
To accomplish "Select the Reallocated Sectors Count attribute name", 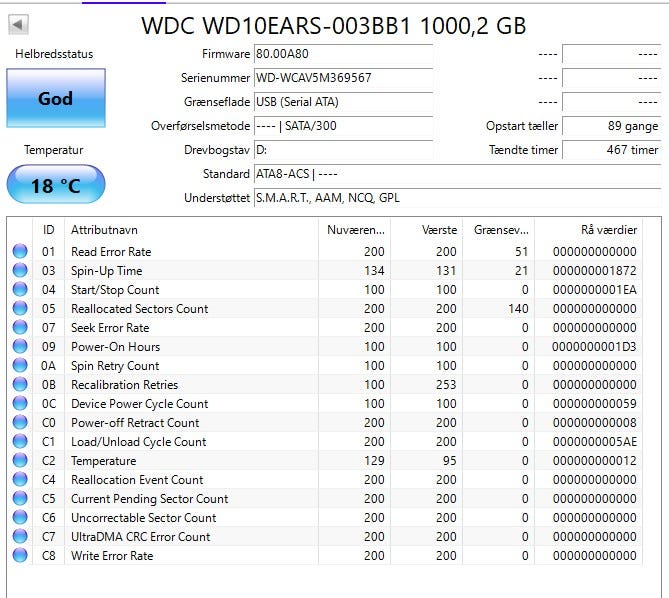I will tap(140, 309).
